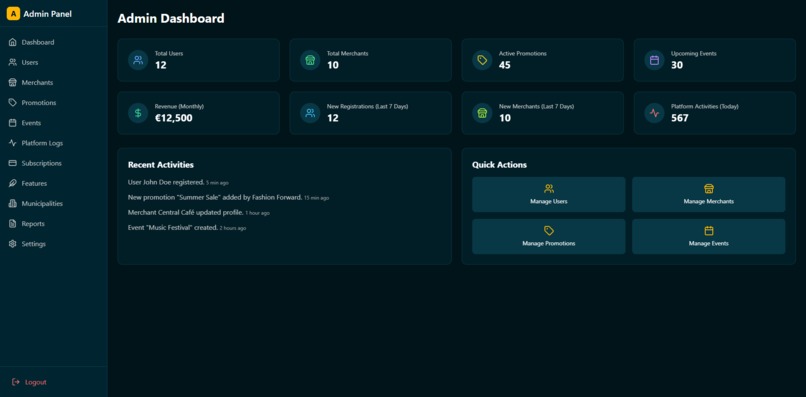Viewport: 806px width, 397px height.
Task: Click the Platform Activities pulse icon
Action: tap(654, 113)
